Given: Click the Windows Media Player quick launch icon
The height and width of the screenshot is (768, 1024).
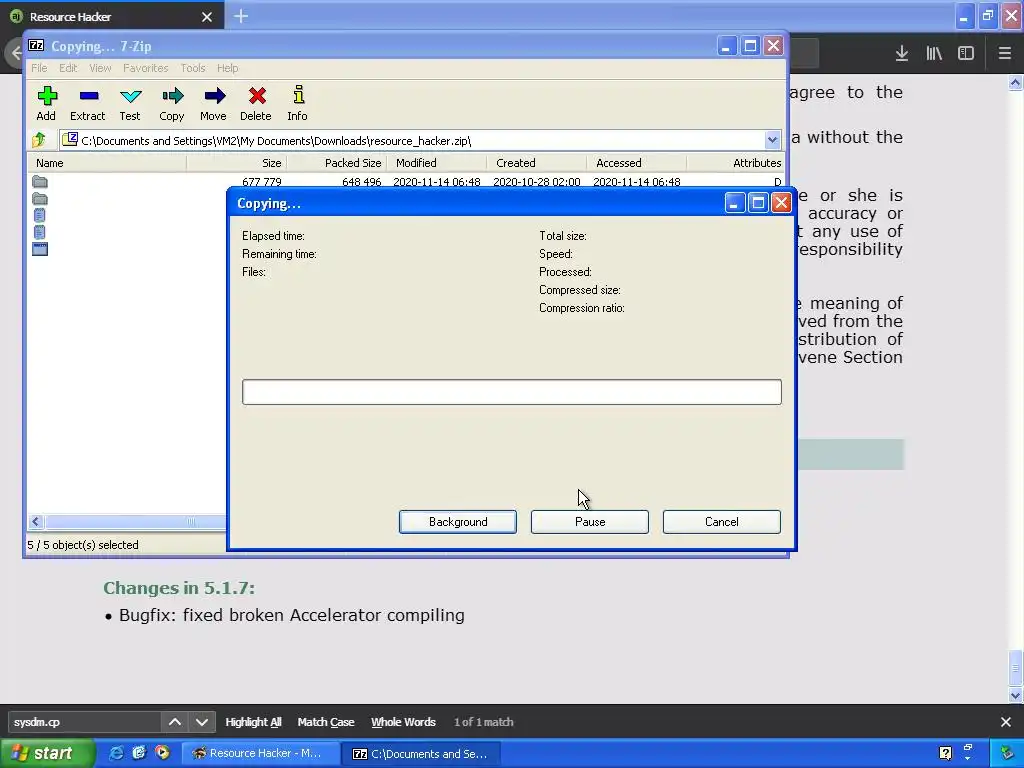Looking at the screenshot, I should pos(162,753).
